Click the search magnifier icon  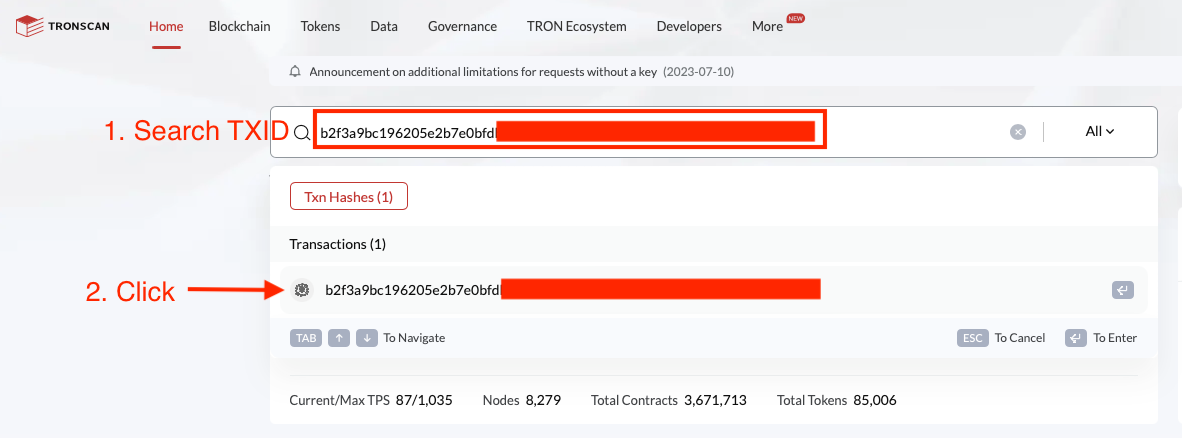pos(302,133)
